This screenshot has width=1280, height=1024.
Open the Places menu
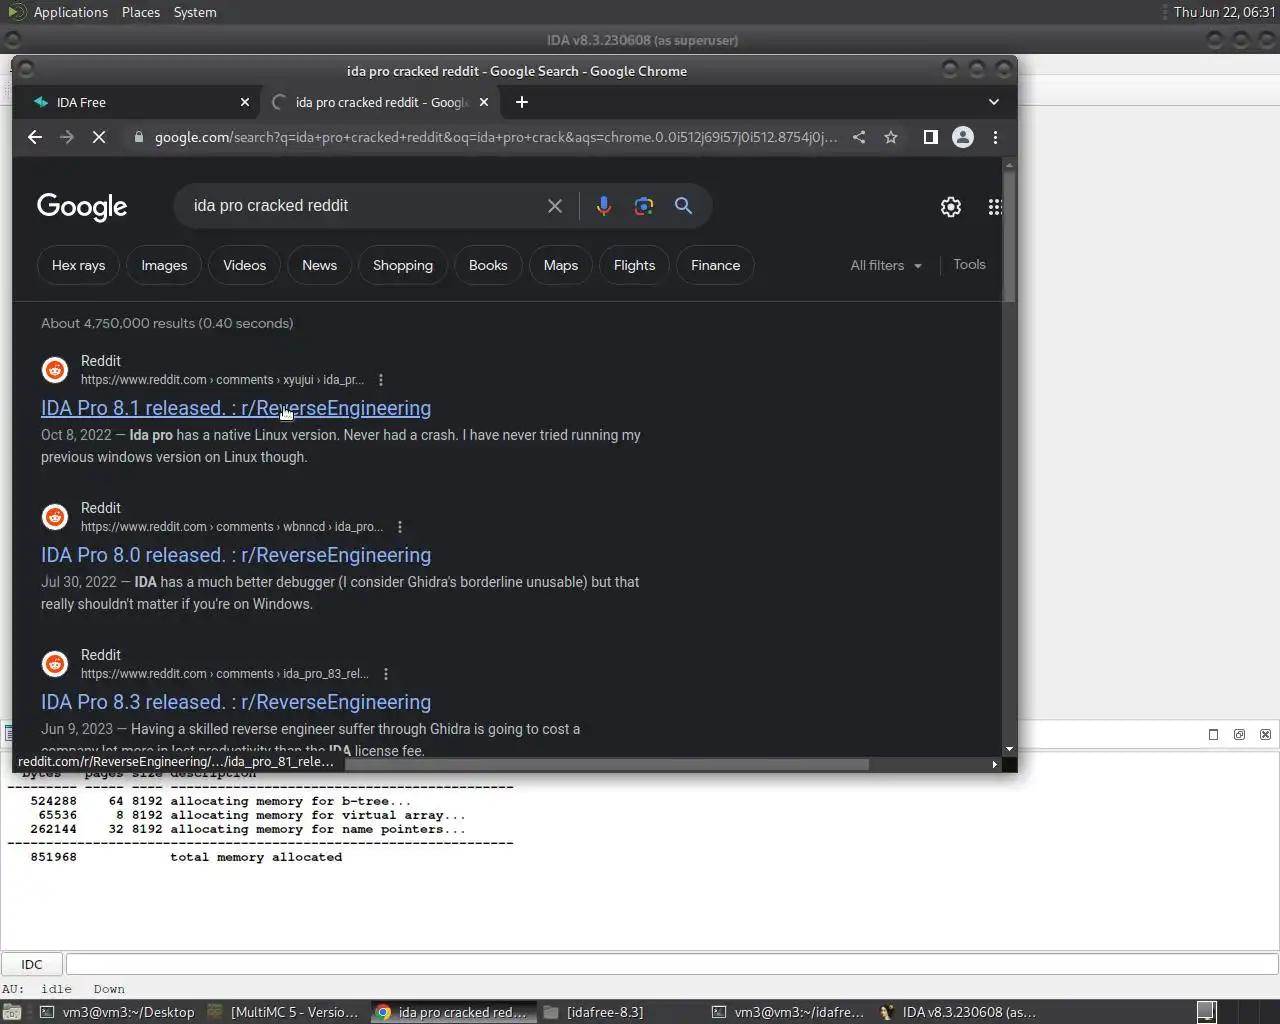pyautogui.click(x=141, y=12)
